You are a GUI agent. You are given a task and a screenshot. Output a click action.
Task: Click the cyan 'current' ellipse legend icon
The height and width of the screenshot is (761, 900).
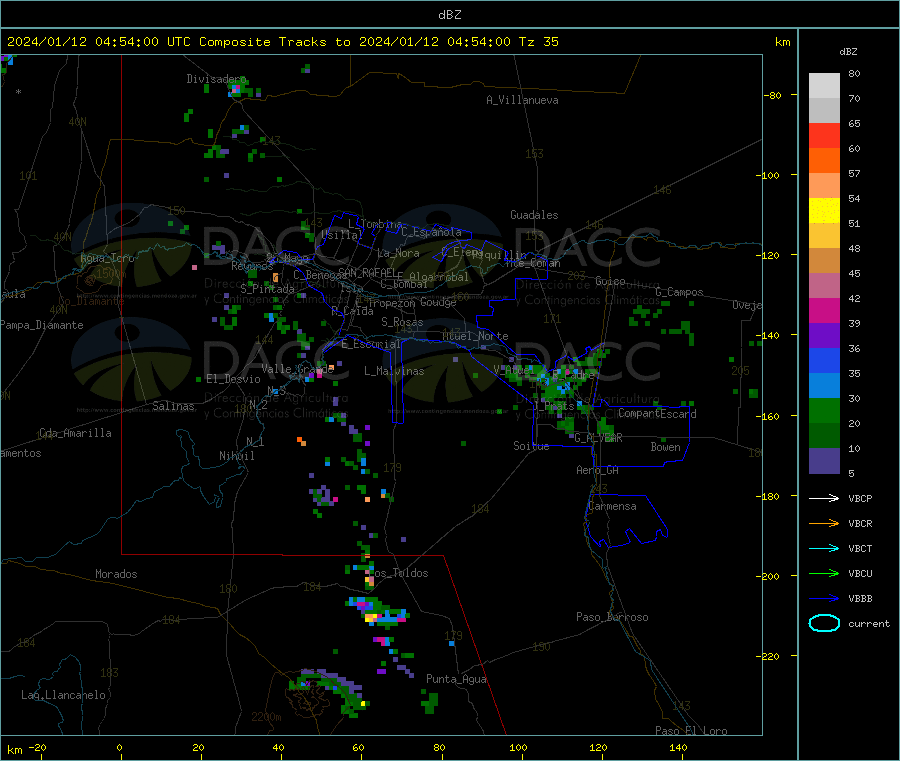coord(824,623)
